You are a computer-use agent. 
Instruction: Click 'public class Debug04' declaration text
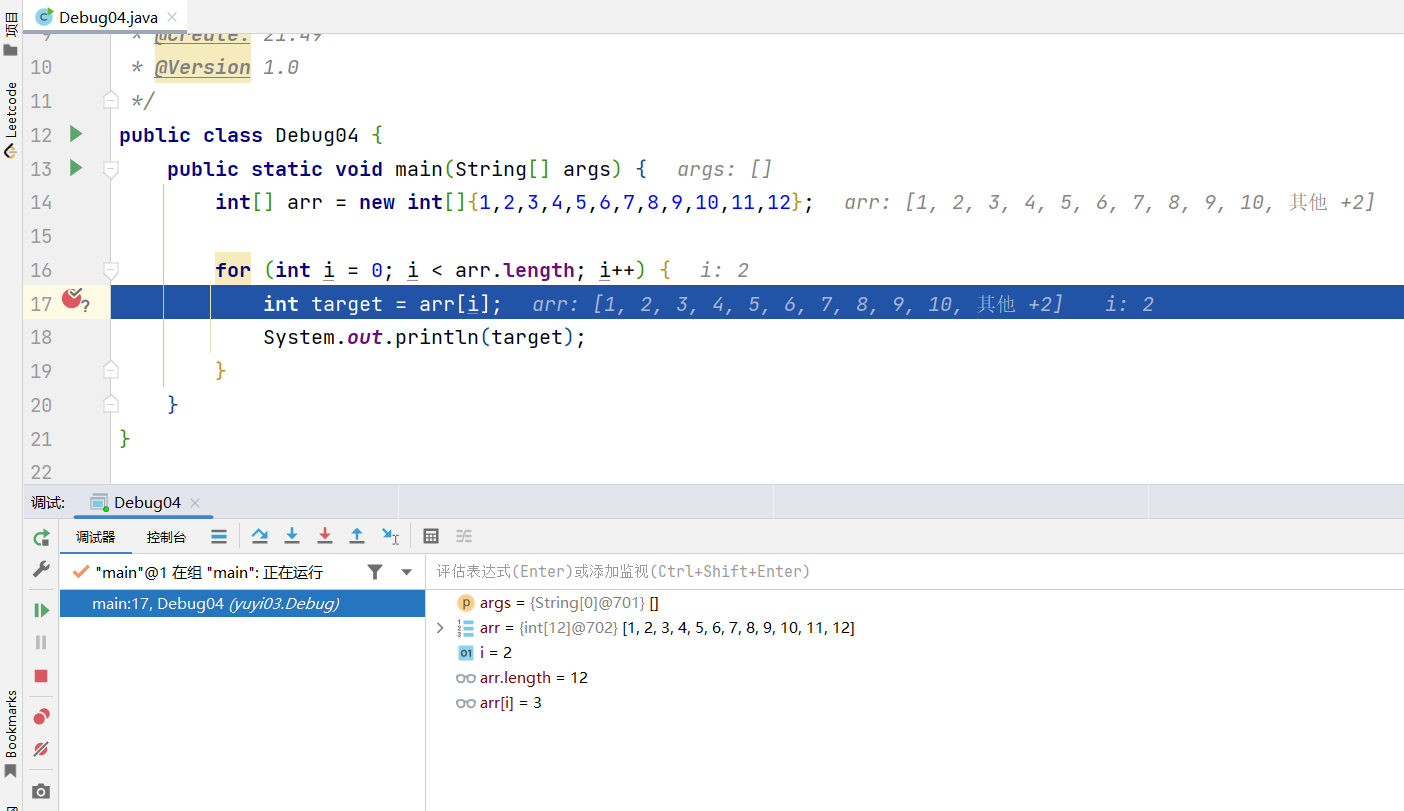(x=238, y=135)
